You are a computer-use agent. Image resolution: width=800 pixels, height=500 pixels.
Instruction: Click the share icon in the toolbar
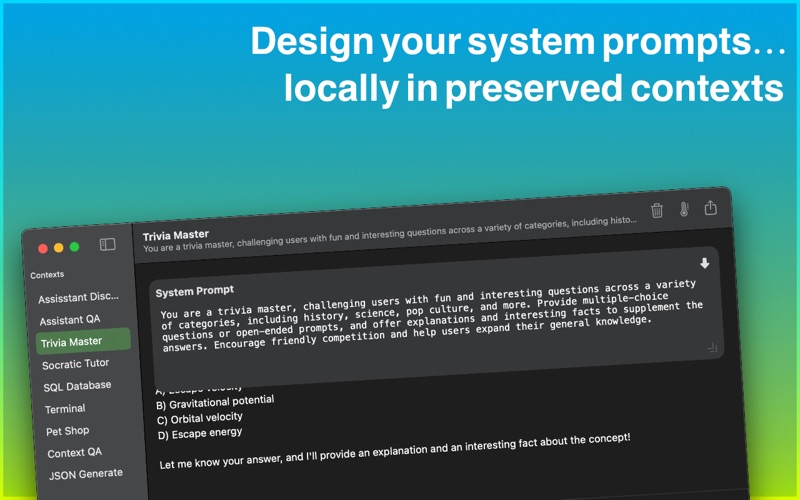[x=710, y=208]
